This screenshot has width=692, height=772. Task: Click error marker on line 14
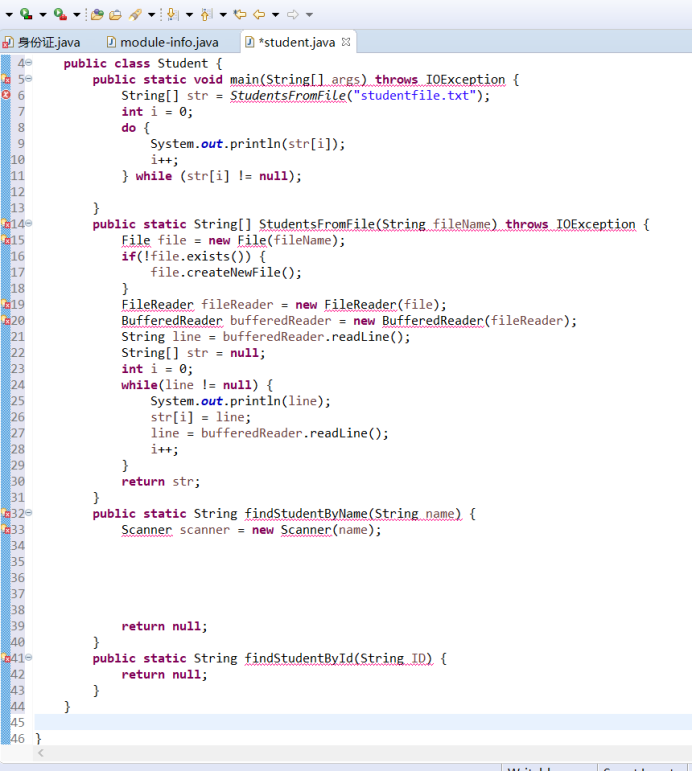pyautogui.click(x=6, y=224)
